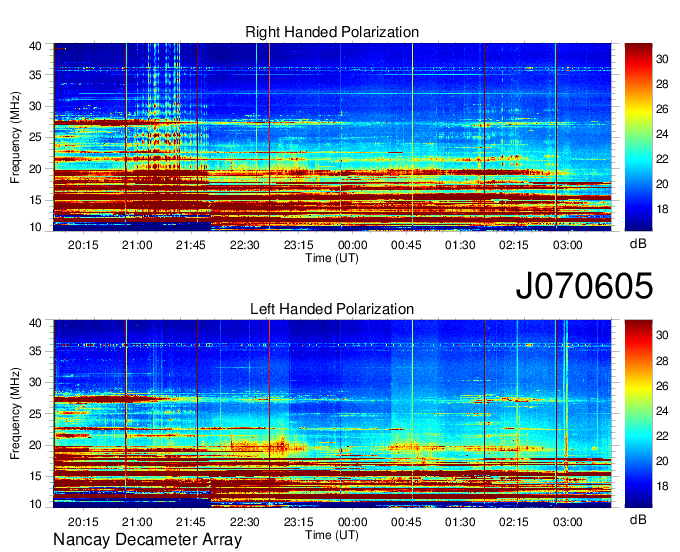
Task: Click the 26 dB tick on Left Handed color bar
Action: pyautogui.click(x=662, y=386)
